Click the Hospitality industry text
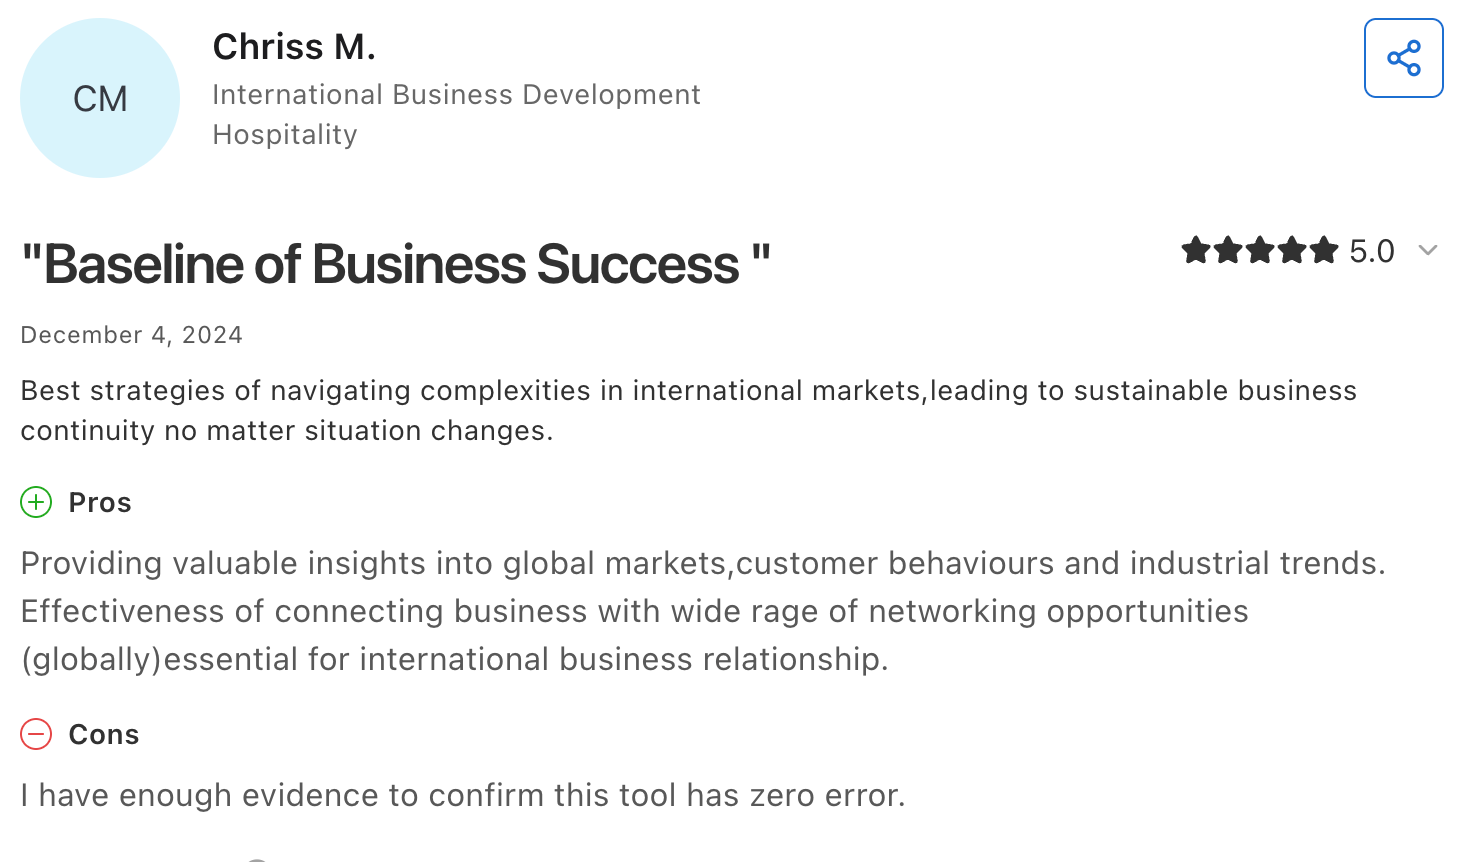Image resolution: width=1482 pixels, height=862 pixels. (285, 134)
